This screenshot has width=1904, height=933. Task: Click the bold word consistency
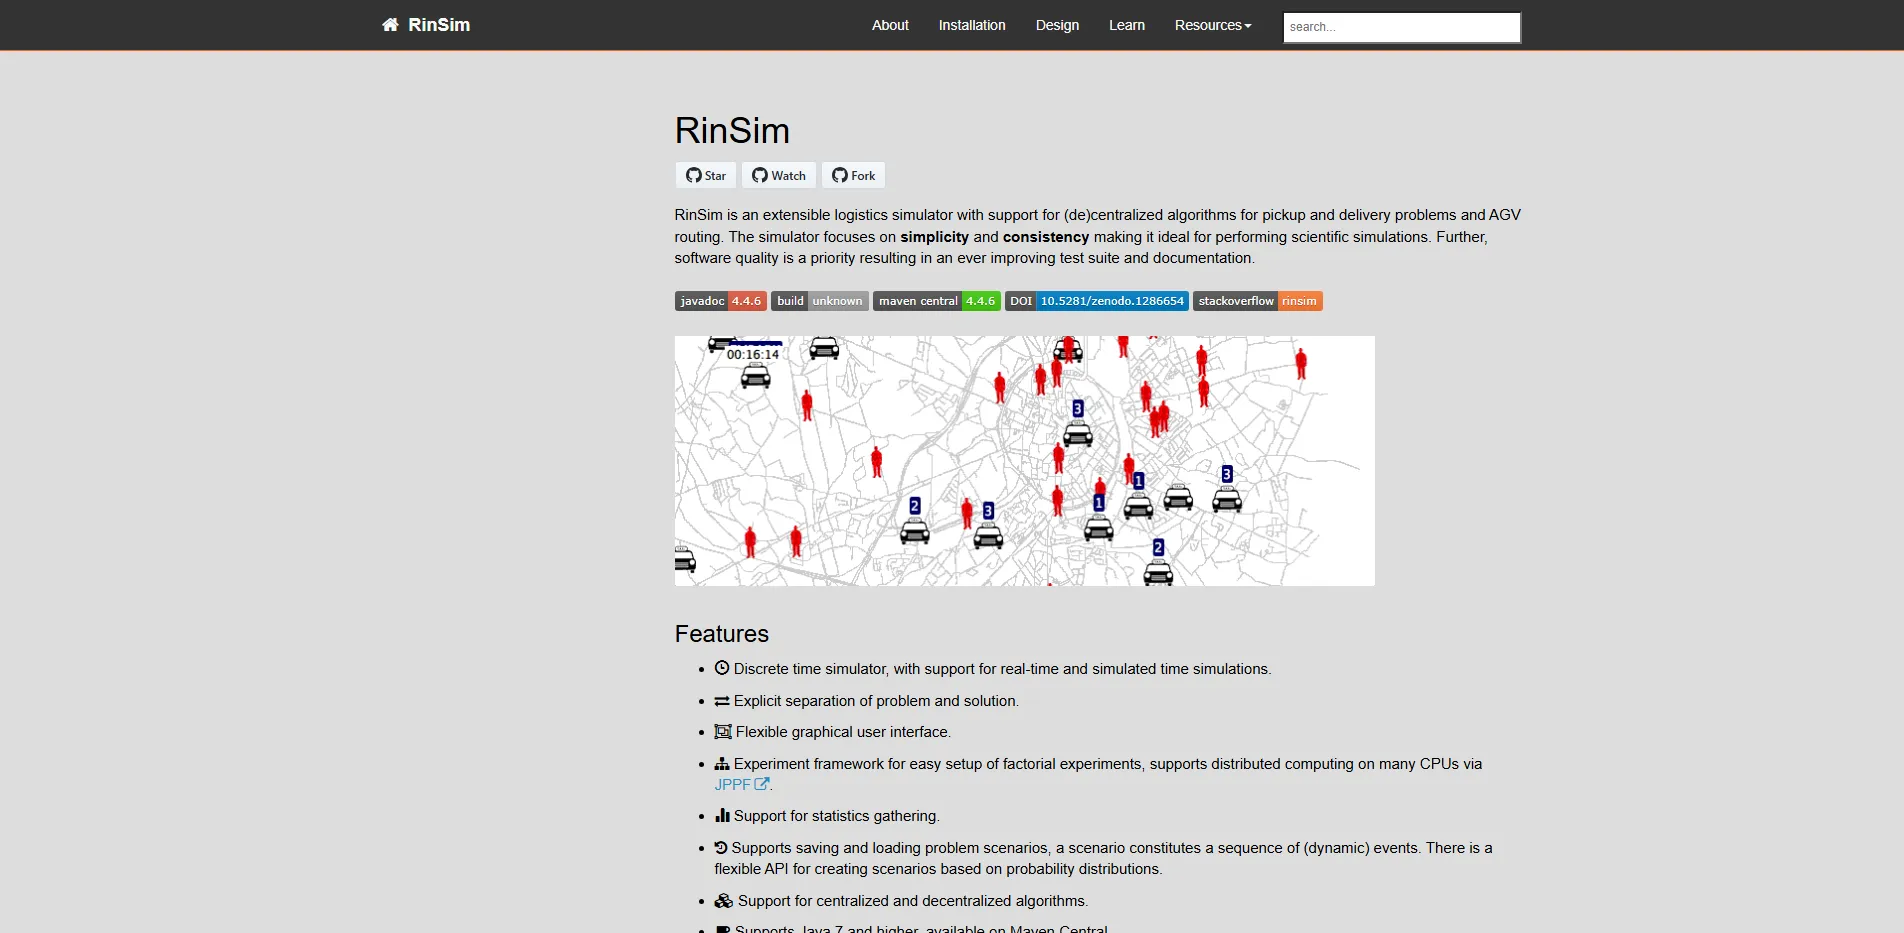coord(1046,237)
